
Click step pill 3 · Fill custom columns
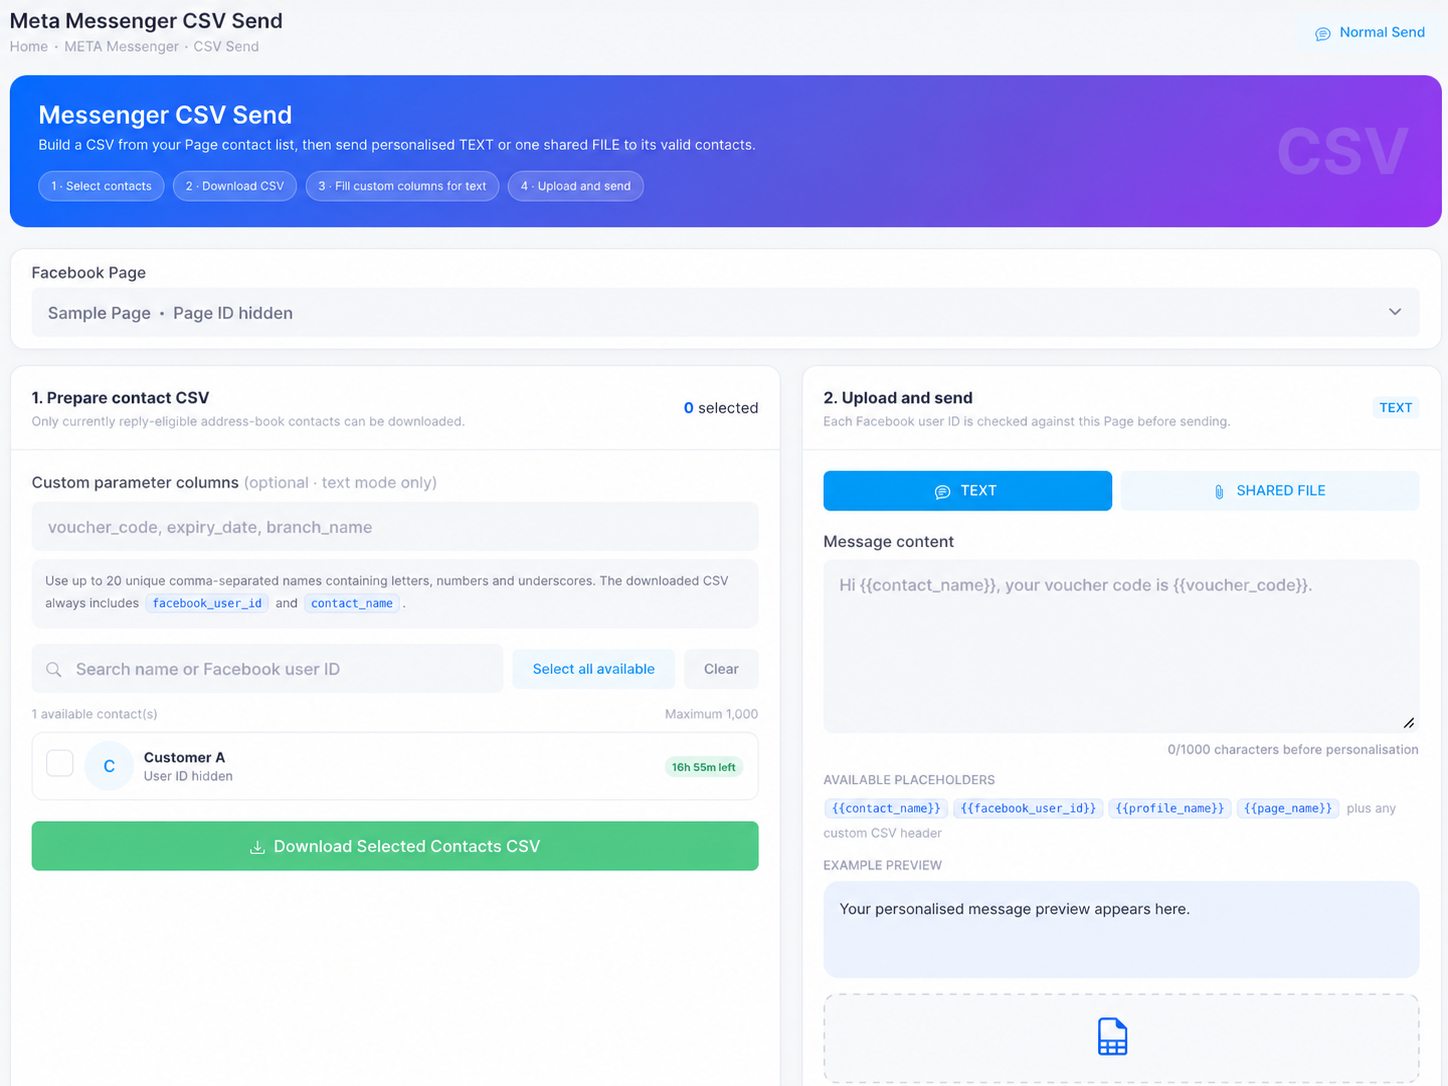(x=402, y=186)
